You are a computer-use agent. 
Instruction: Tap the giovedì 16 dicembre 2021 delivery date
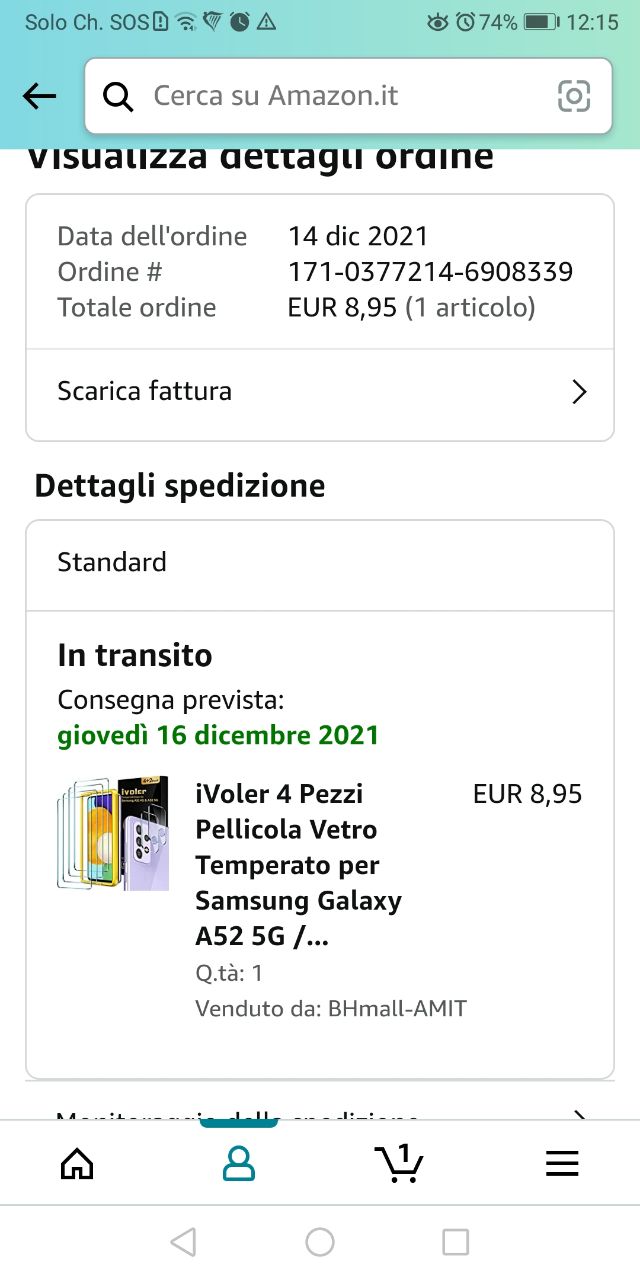click(218, 736)
